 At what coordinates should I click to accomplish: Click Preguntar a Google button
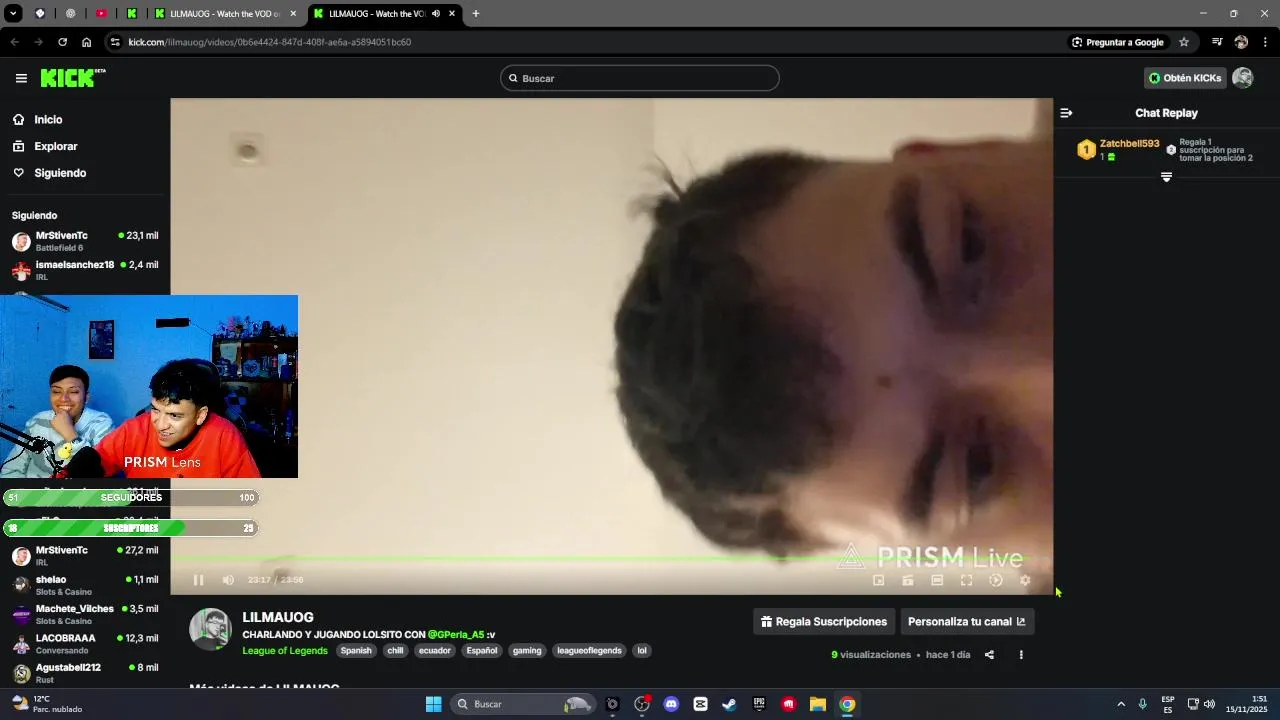tap(1118, 42)
